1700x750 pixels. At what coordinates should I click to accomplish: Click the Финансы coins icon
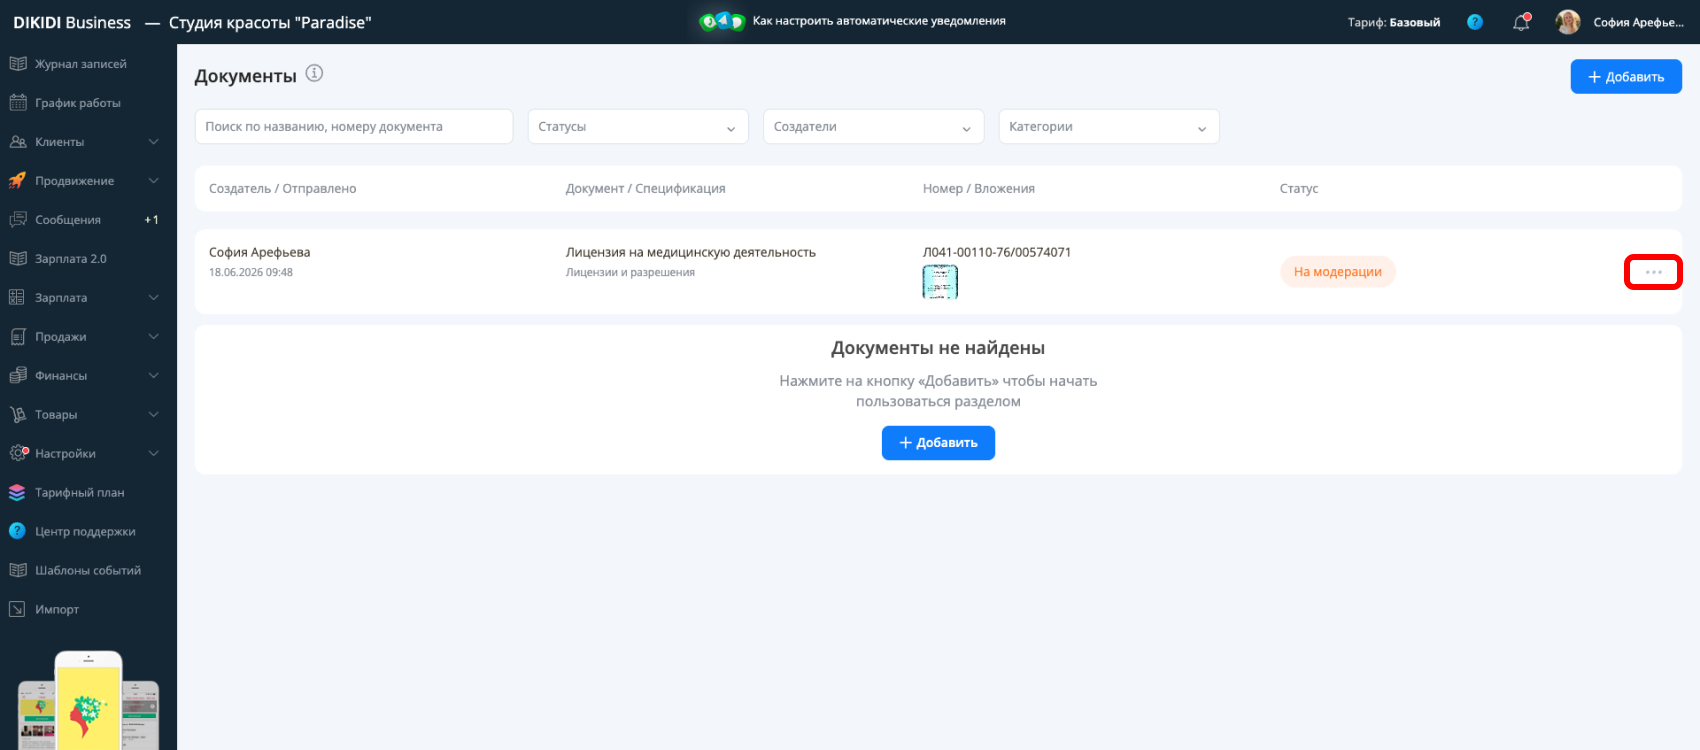click(17, 376)
